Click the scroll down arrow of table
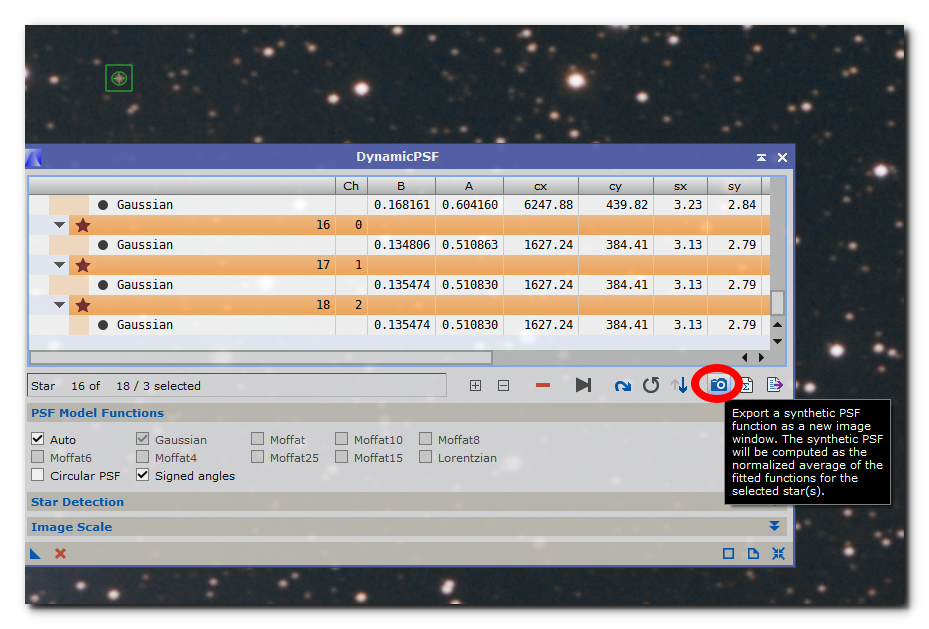Image resolution: width=929 pixels, height=629 pixels. pos(777,341)
